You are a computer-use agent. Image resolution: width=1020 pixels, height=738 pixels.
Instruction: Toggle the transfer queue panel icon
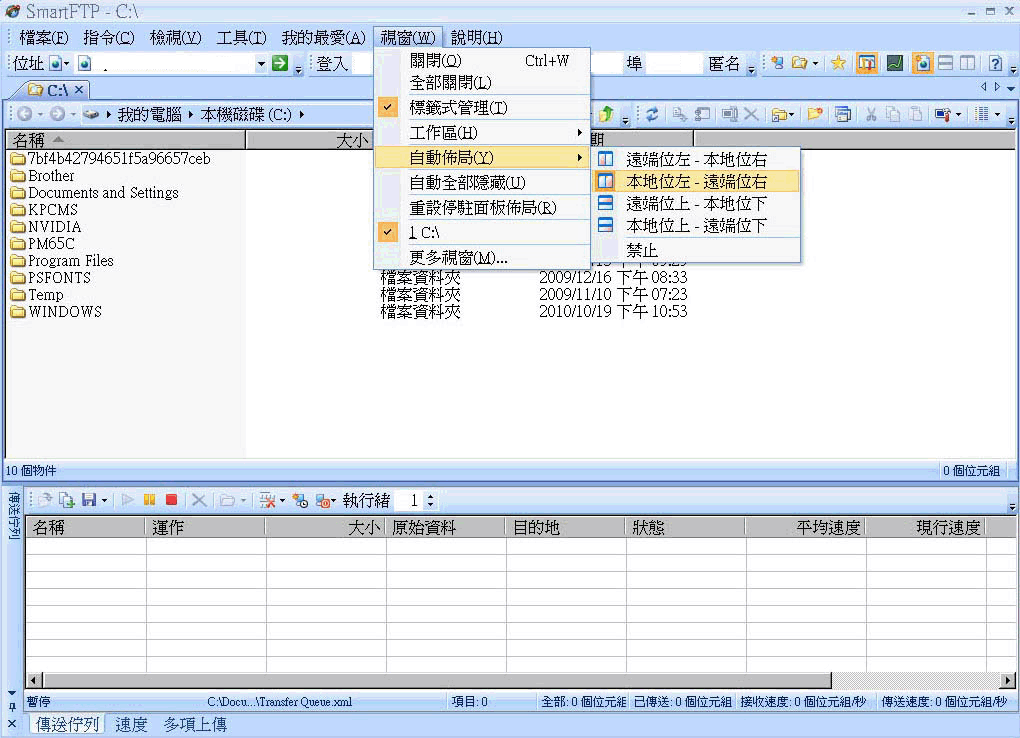(x=866, y=63)
